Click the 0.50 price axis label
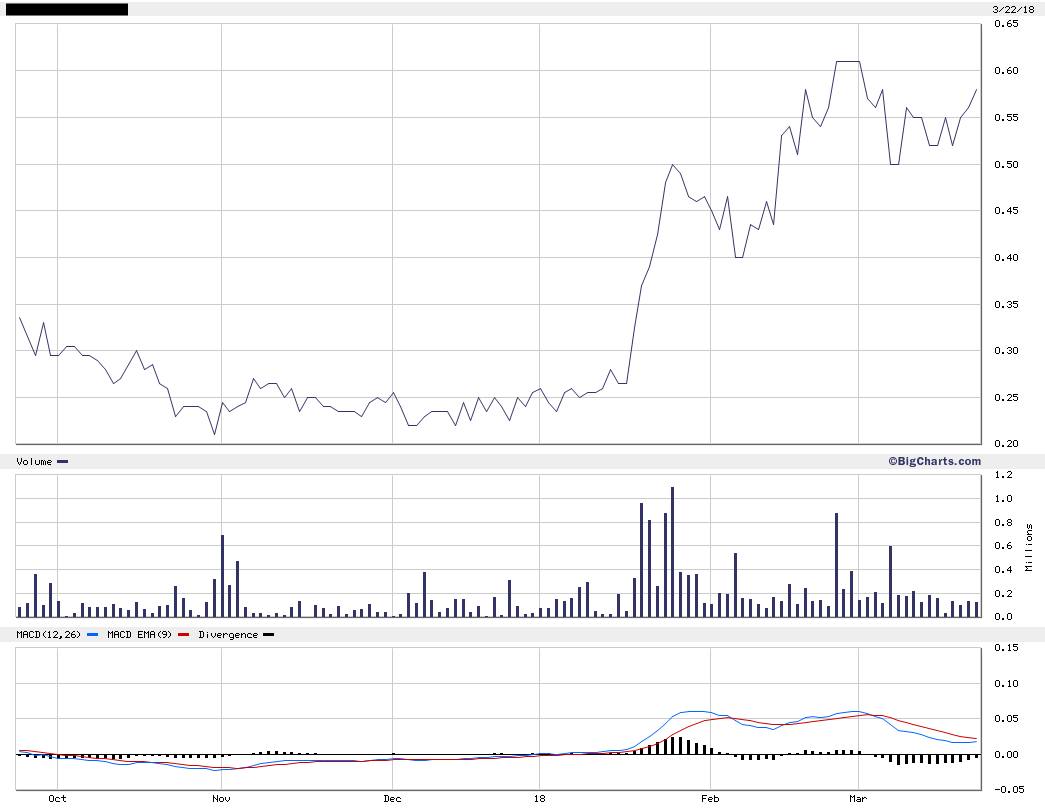 1006,165
